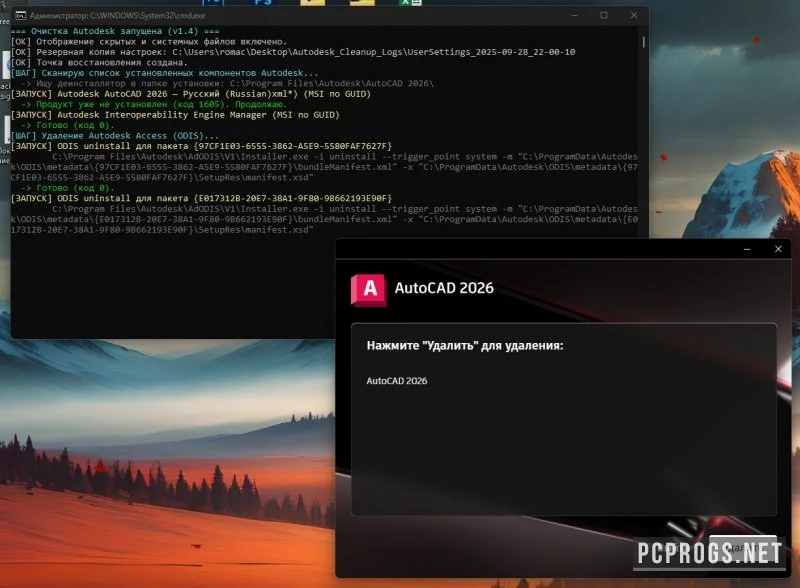Click line 'Продукт уже не установлен (код 1605)'
The image size is (800, 588).
[154, 105]
